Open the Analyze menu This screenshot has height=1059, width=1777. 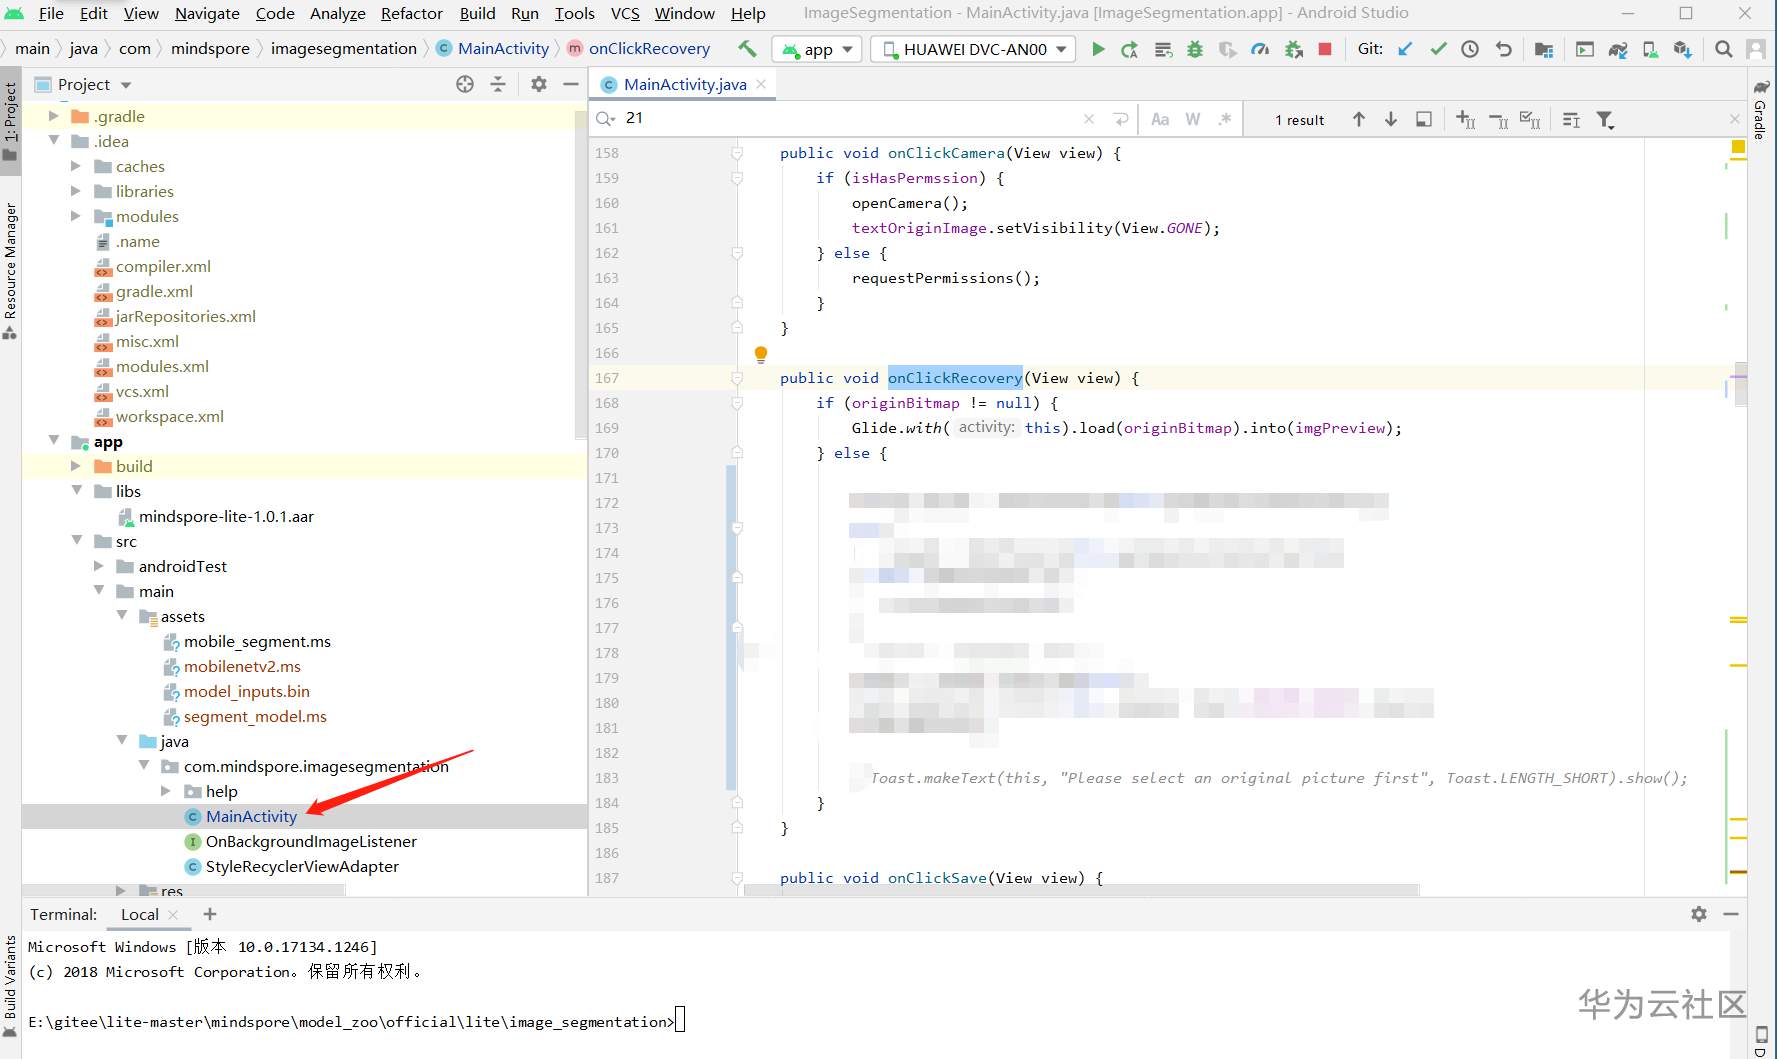338,13
